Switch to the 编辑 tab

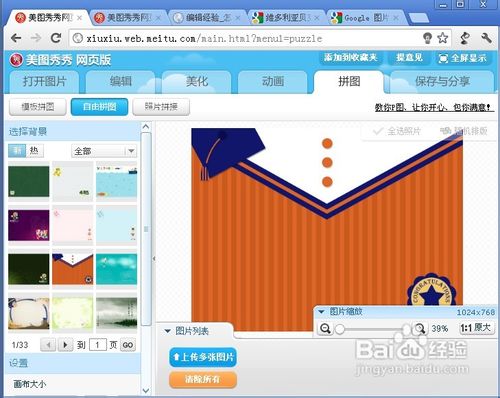[121, 81]
